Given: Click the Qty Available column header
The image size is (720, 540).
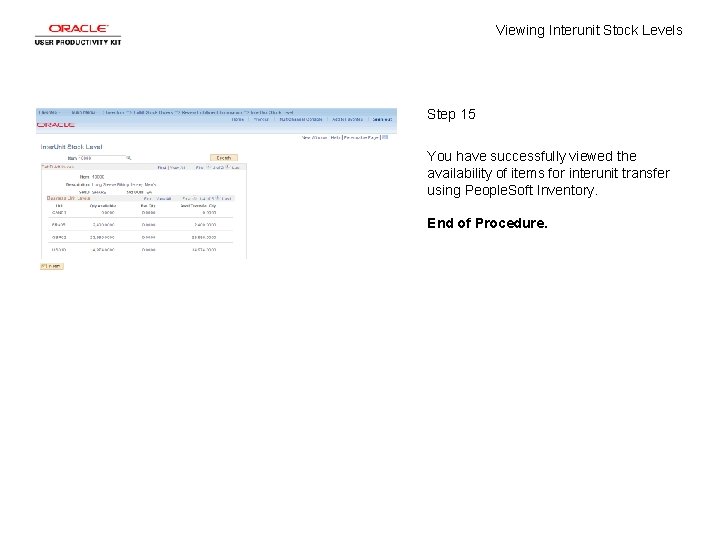Looking at the screenshot, I should [x=103, y=206].
